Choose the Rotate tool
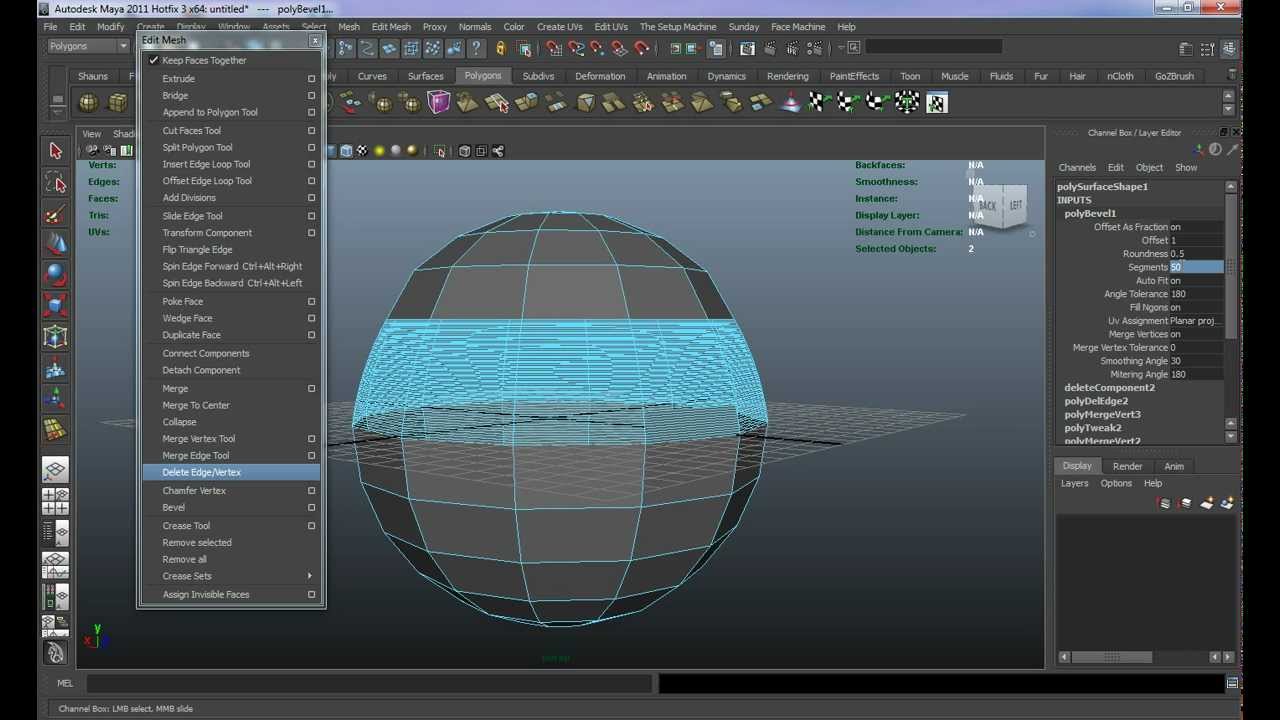This screenshot has height=720, width=1280. pos(55,275)
